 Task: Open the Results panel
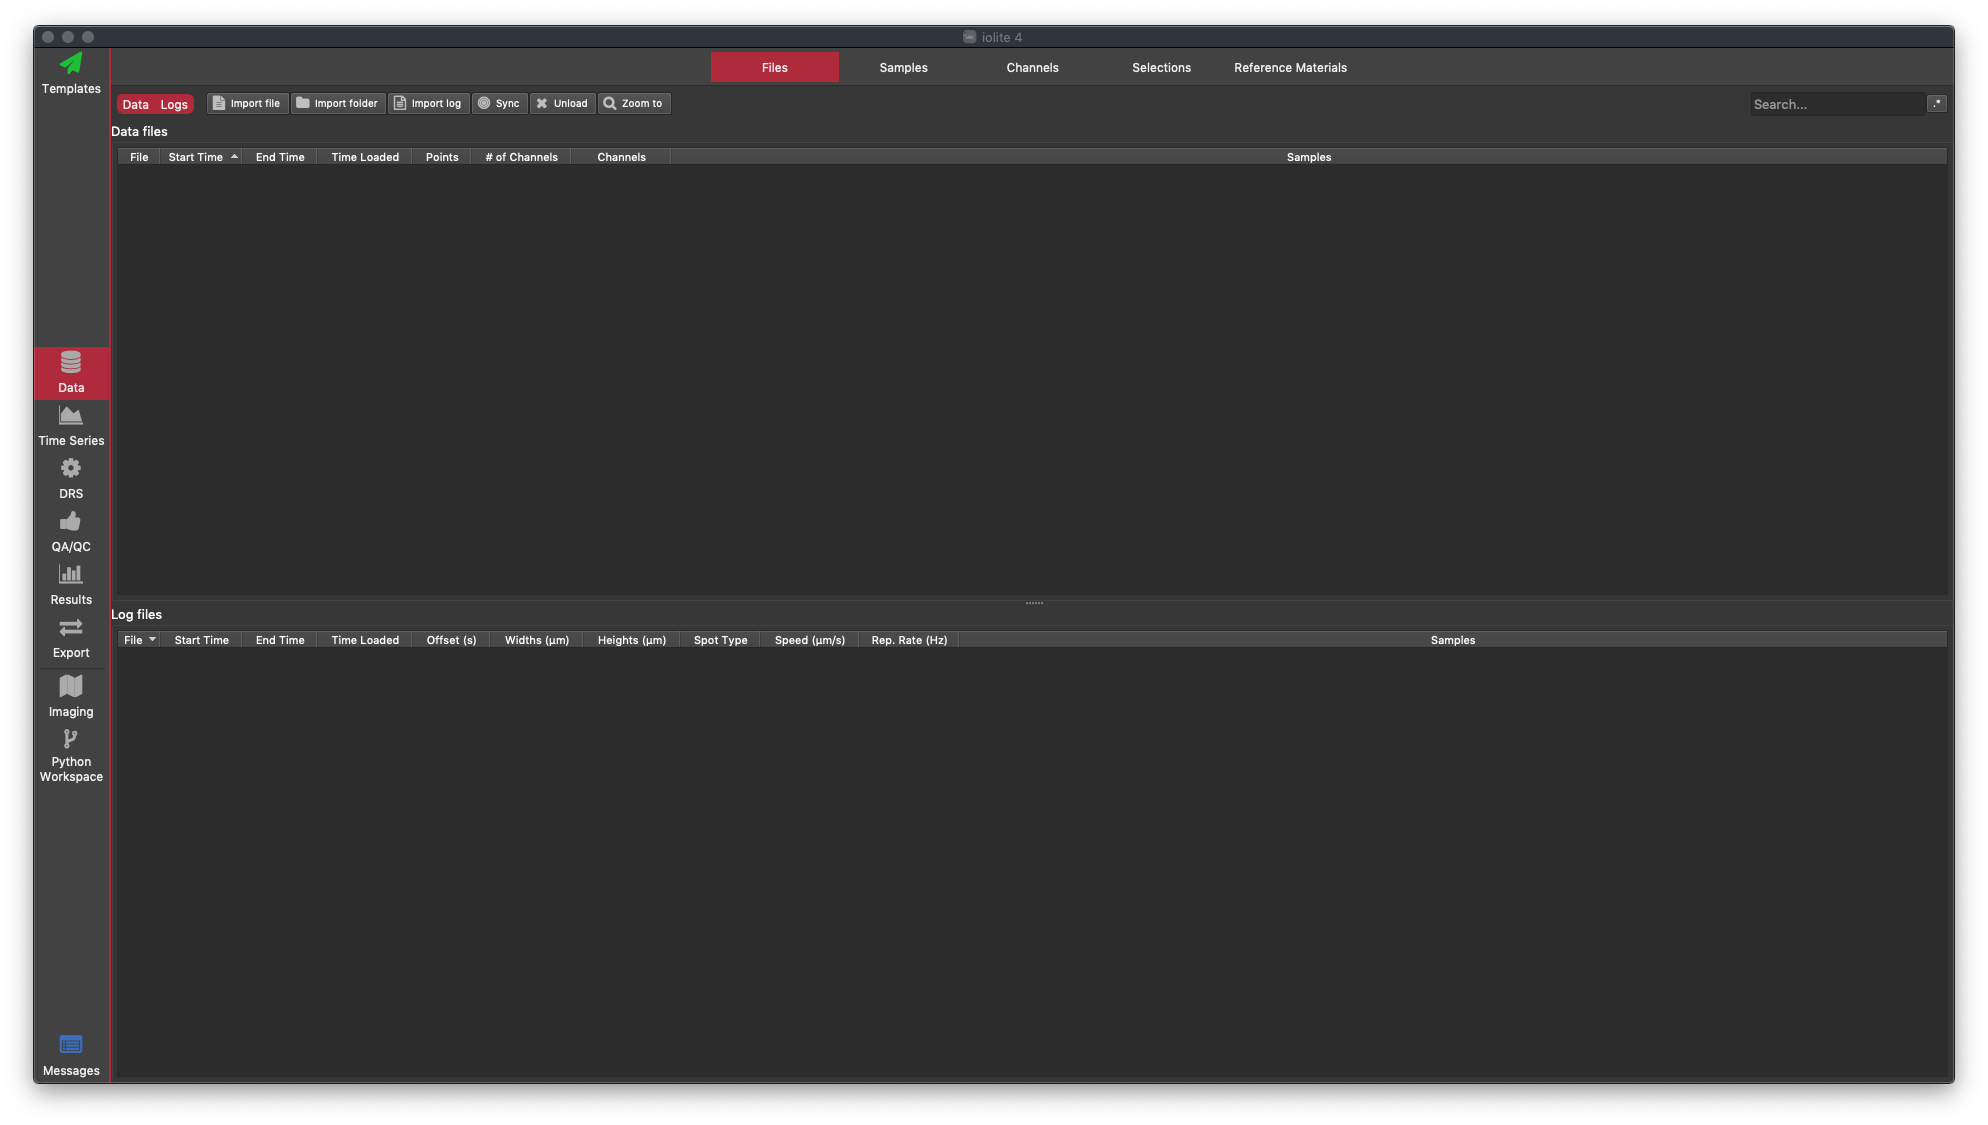70,584
